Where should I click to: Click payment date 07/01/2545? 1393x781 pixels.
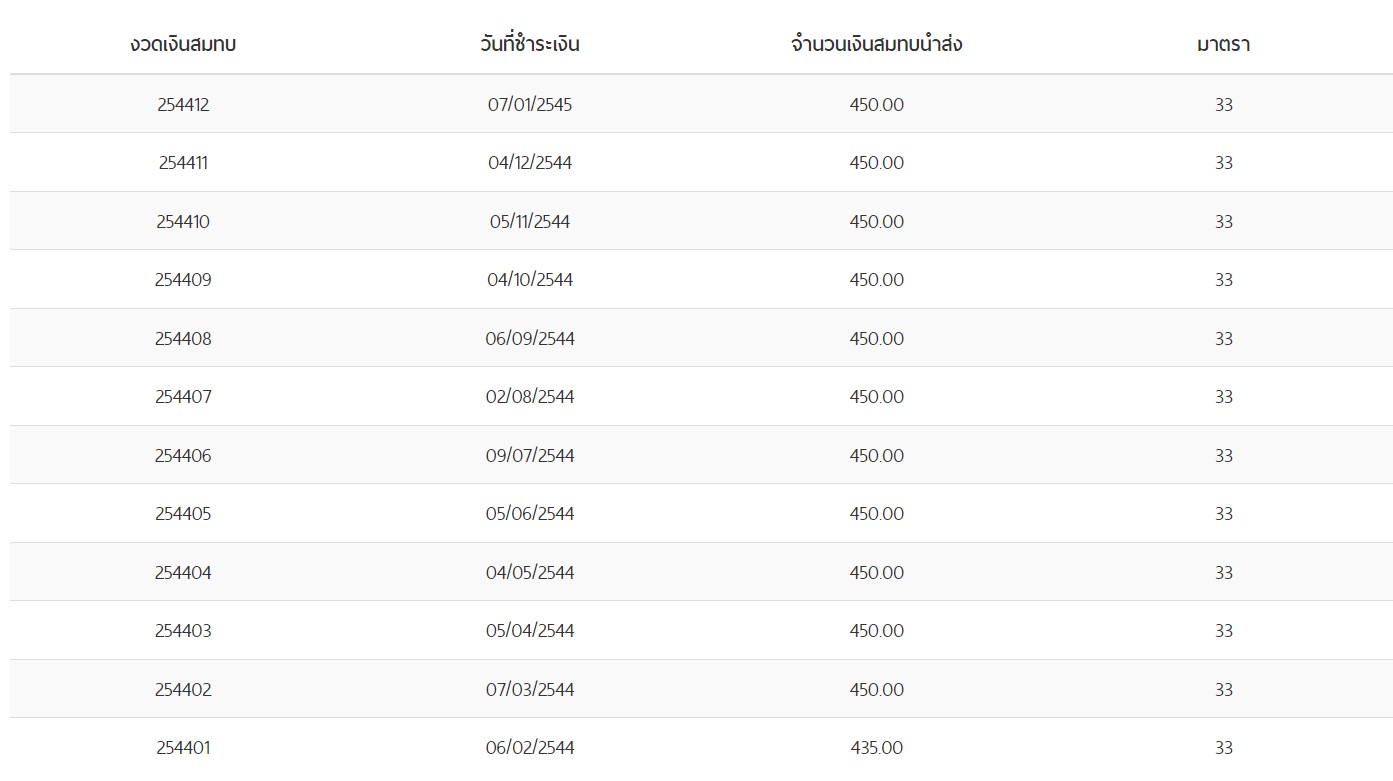(530, 104)
